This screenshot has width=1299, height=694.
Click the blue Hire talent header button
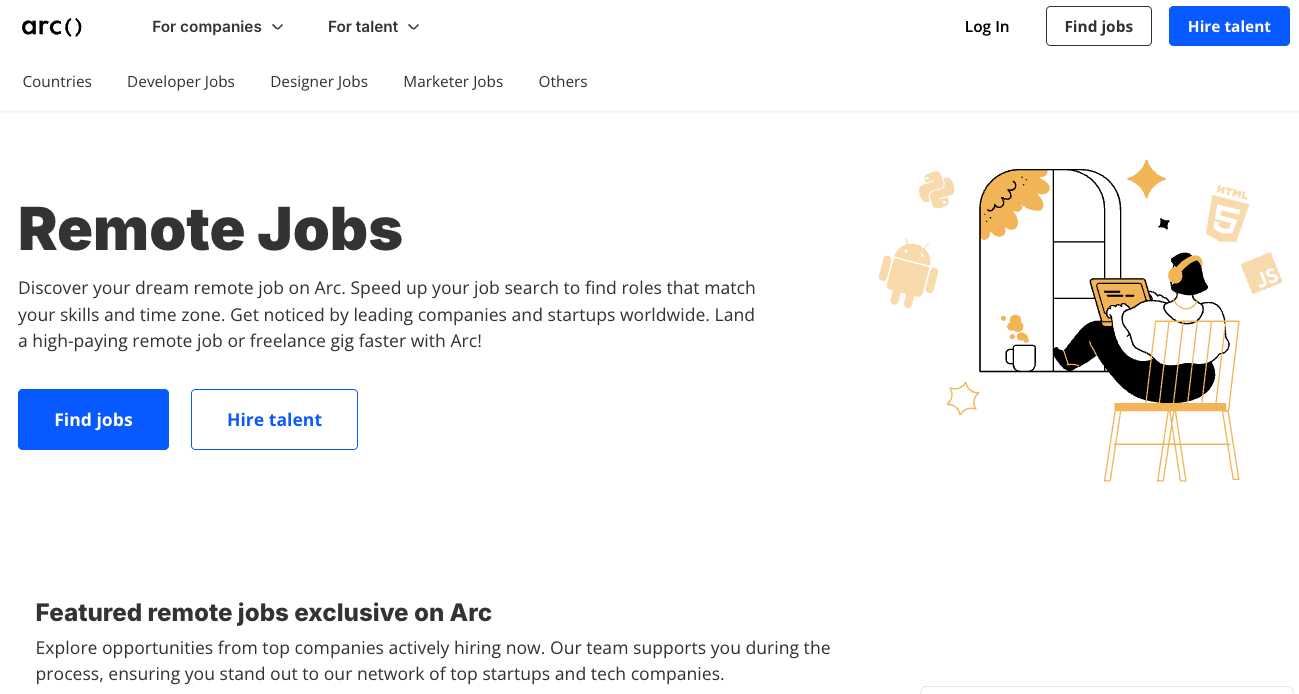[x=1228, y=26]
